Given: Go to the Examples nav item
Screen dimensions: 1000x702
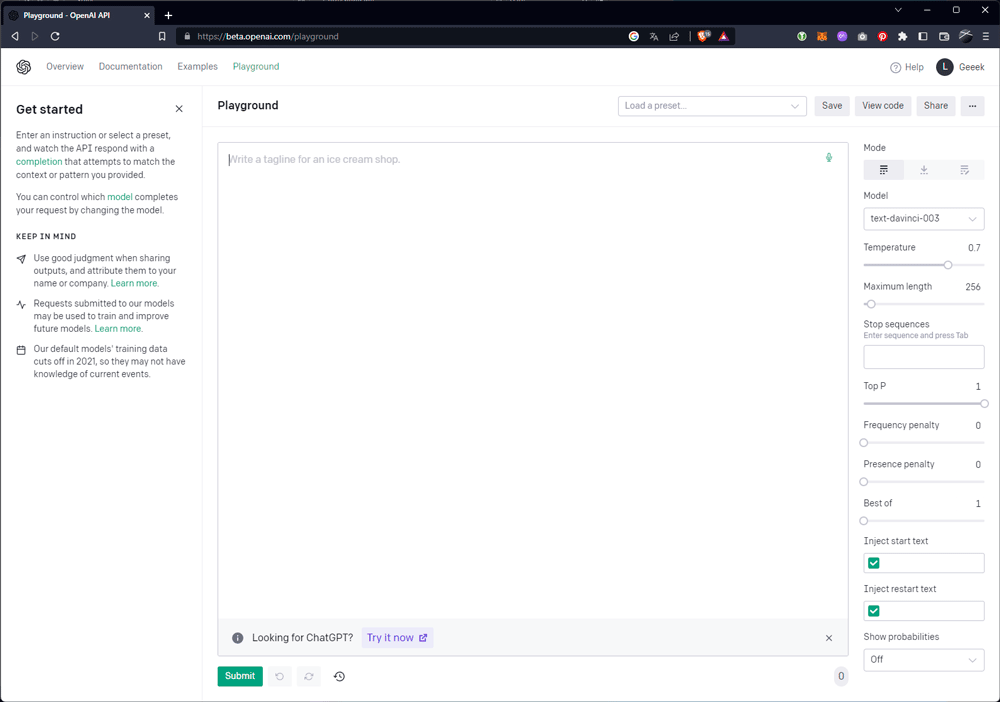Looking at the screenshot, I should tap(197, 66).
